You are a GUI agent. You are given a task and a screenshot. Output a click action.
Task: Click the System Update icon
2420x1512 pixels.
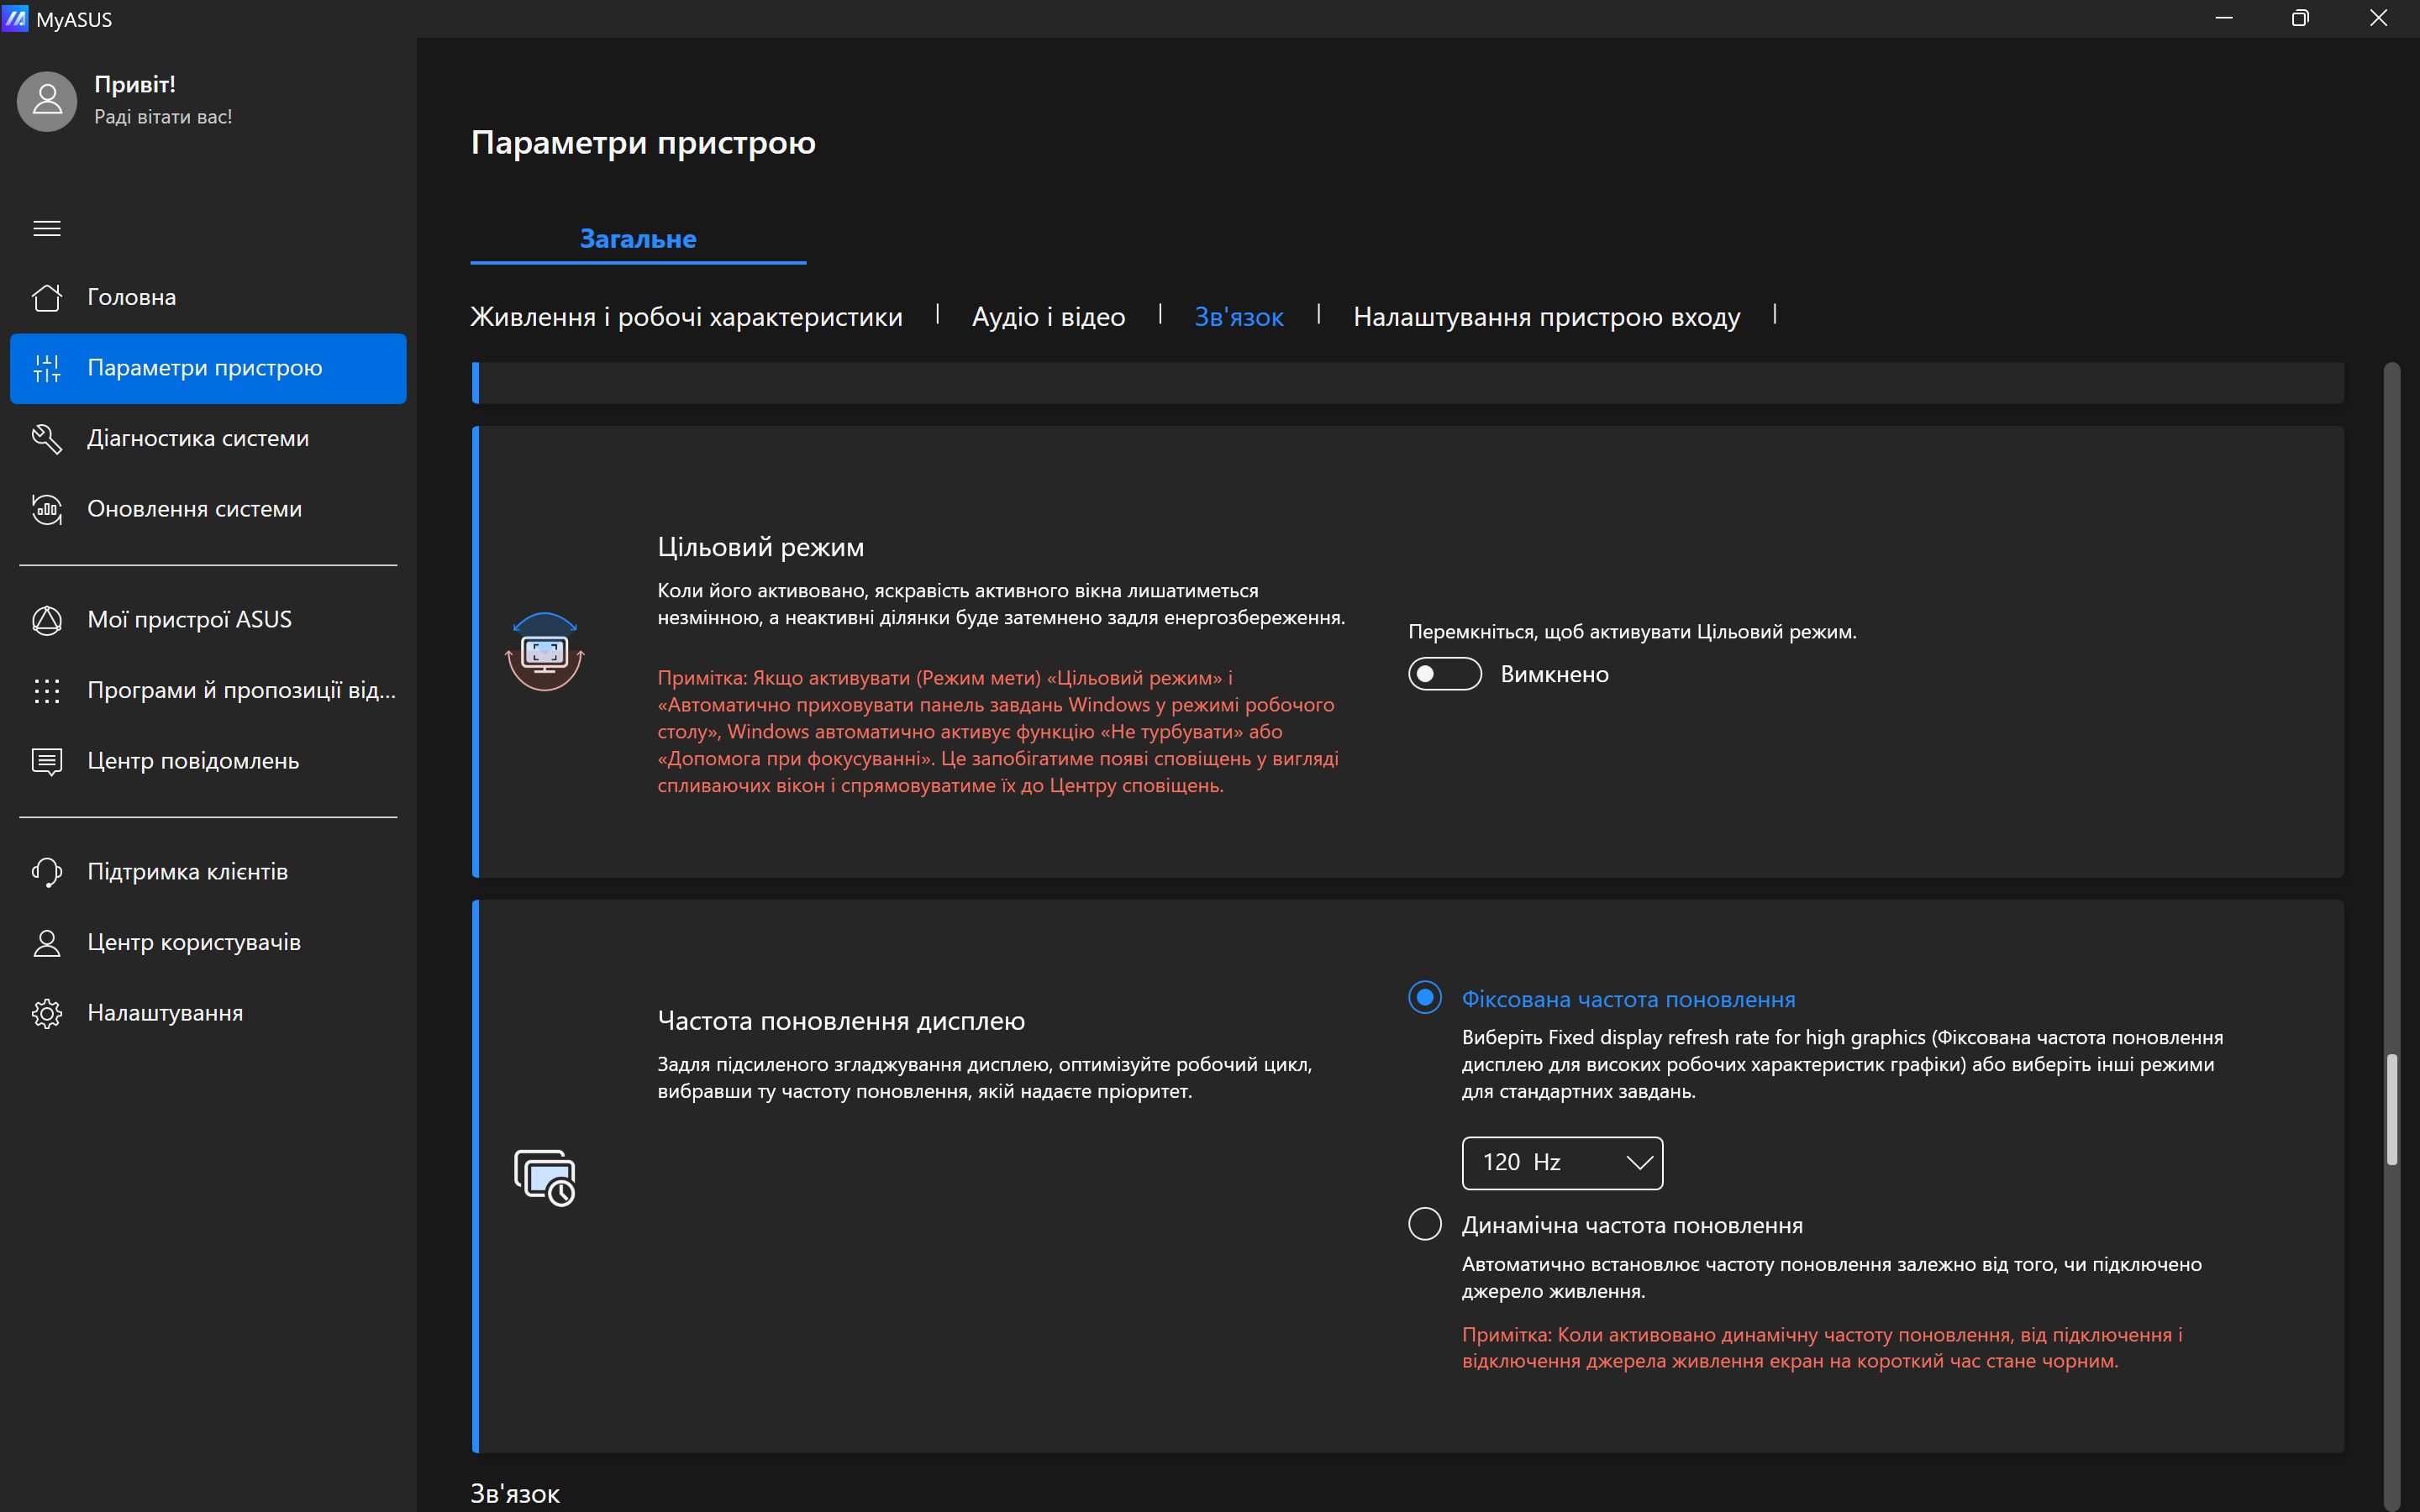tap(47, 509)
